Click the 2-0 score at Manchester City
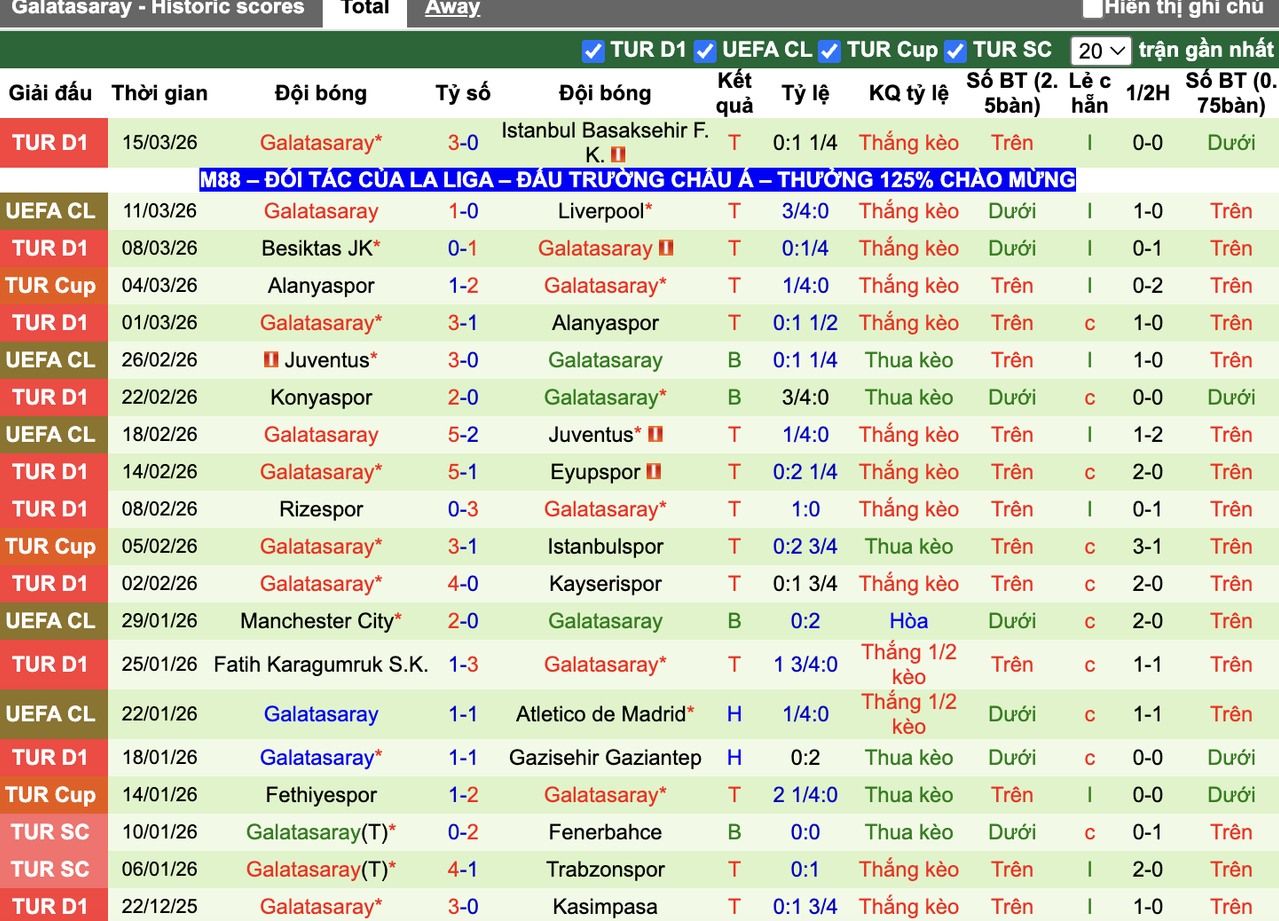 [x=463, y=621]
